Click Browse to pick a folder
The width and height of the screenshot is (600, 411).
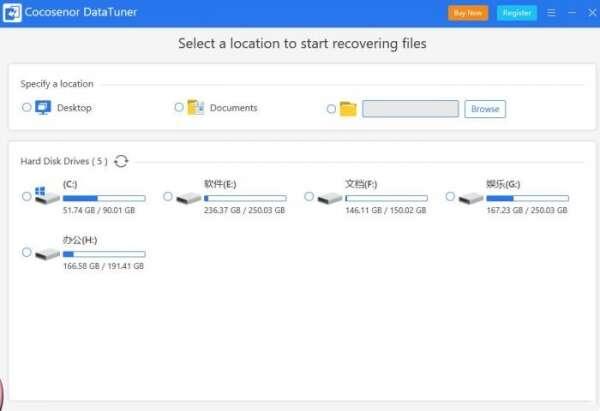pos(485,109)
